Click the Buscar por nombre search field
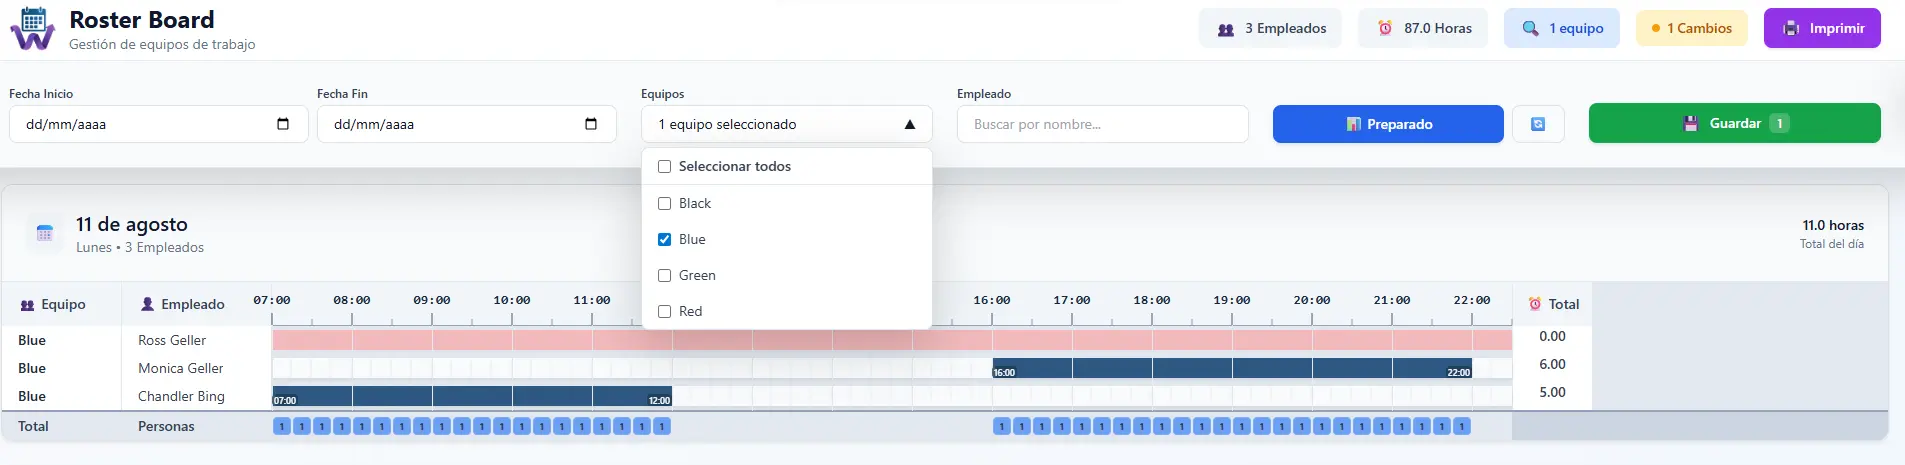1905x465 pixels. click(1103, 124)
